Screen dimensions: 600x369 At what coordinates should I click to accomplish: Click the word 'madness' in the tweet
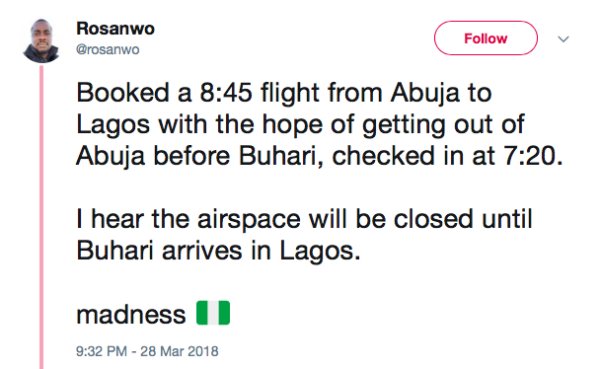point(131,315)
